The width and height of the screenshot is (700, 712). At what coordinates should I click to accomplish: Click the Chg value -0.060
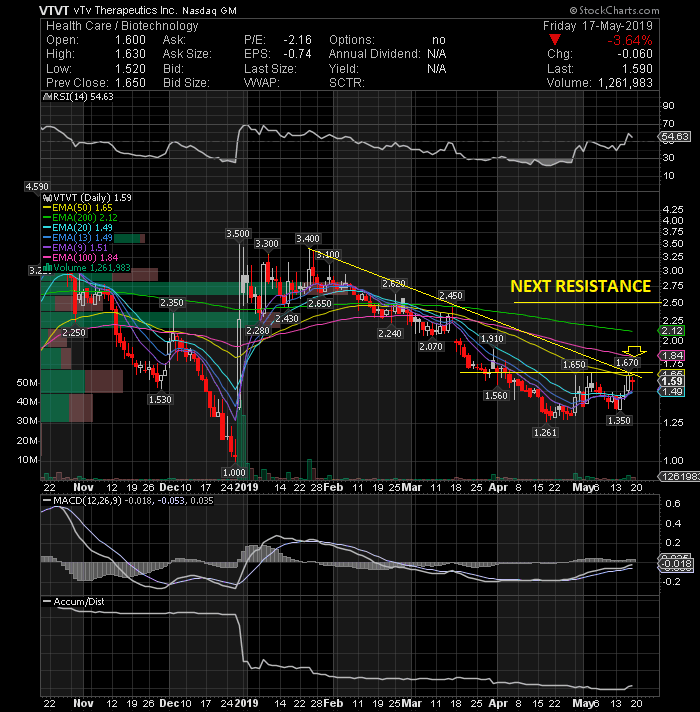635,54
